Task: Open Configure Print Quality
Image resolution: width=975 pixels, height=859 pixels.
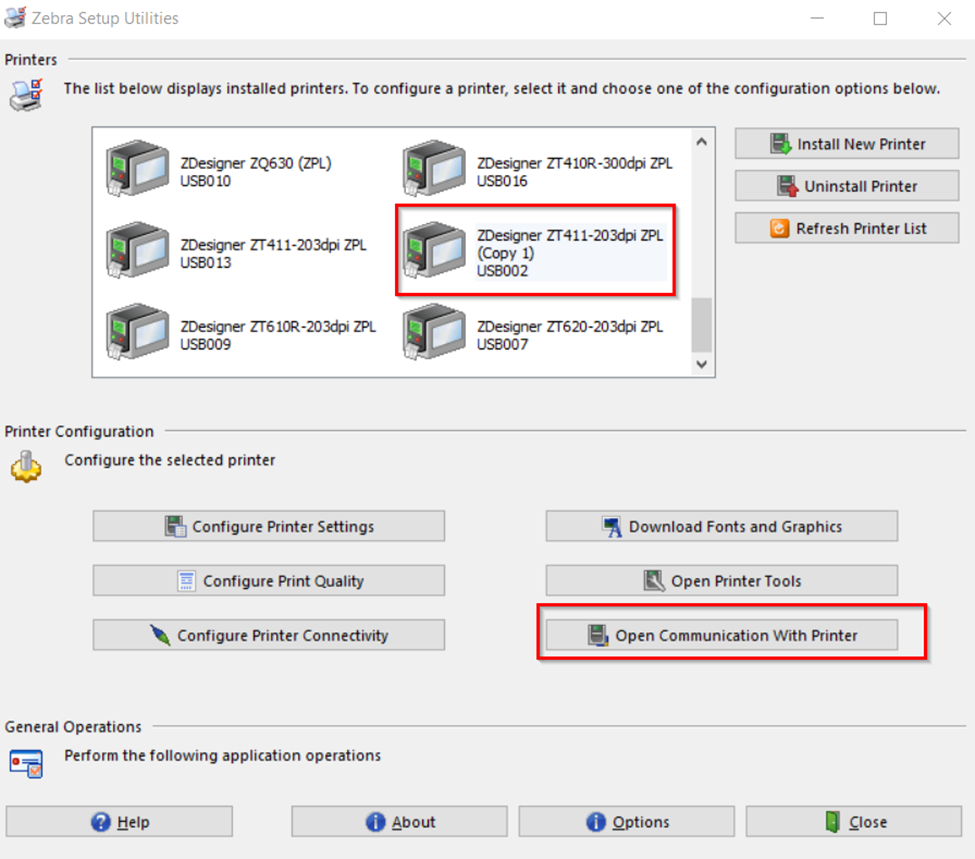Action: coord(269,581)
